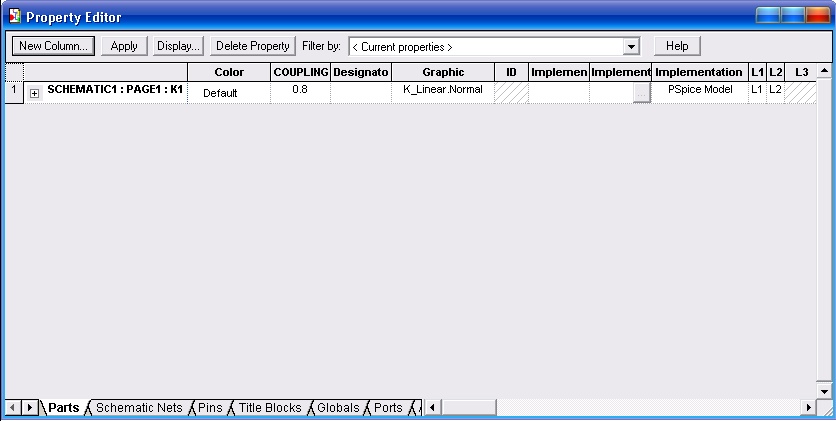Click the L2 column header
Image resolution: width=836 pixels, height=421 pixels.
click(x=775, y=72)
